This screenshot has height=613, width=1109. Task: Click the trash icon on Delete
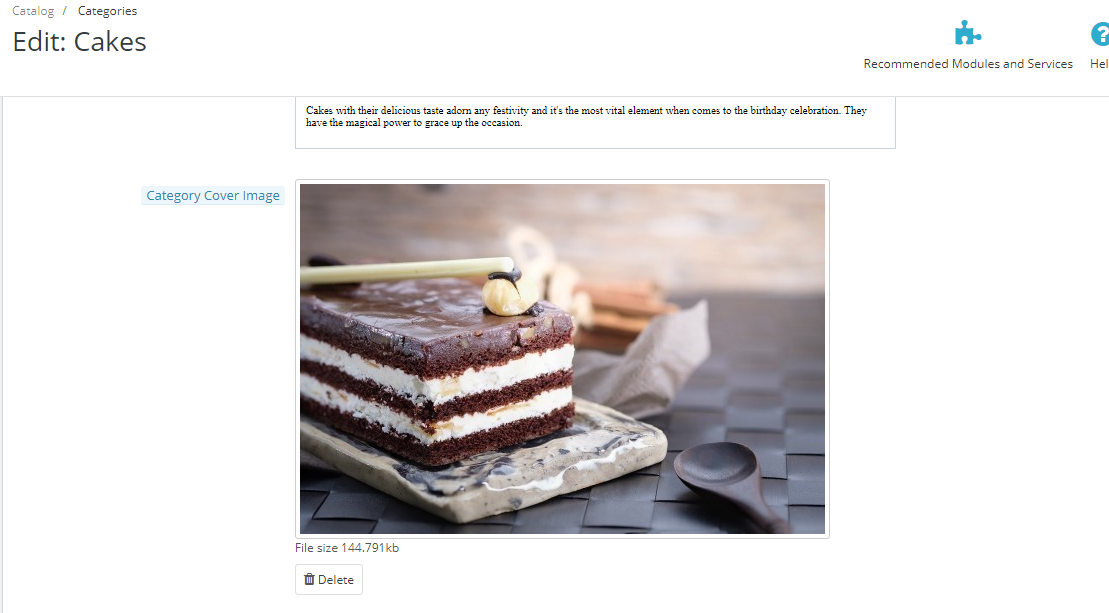[309, 579]
